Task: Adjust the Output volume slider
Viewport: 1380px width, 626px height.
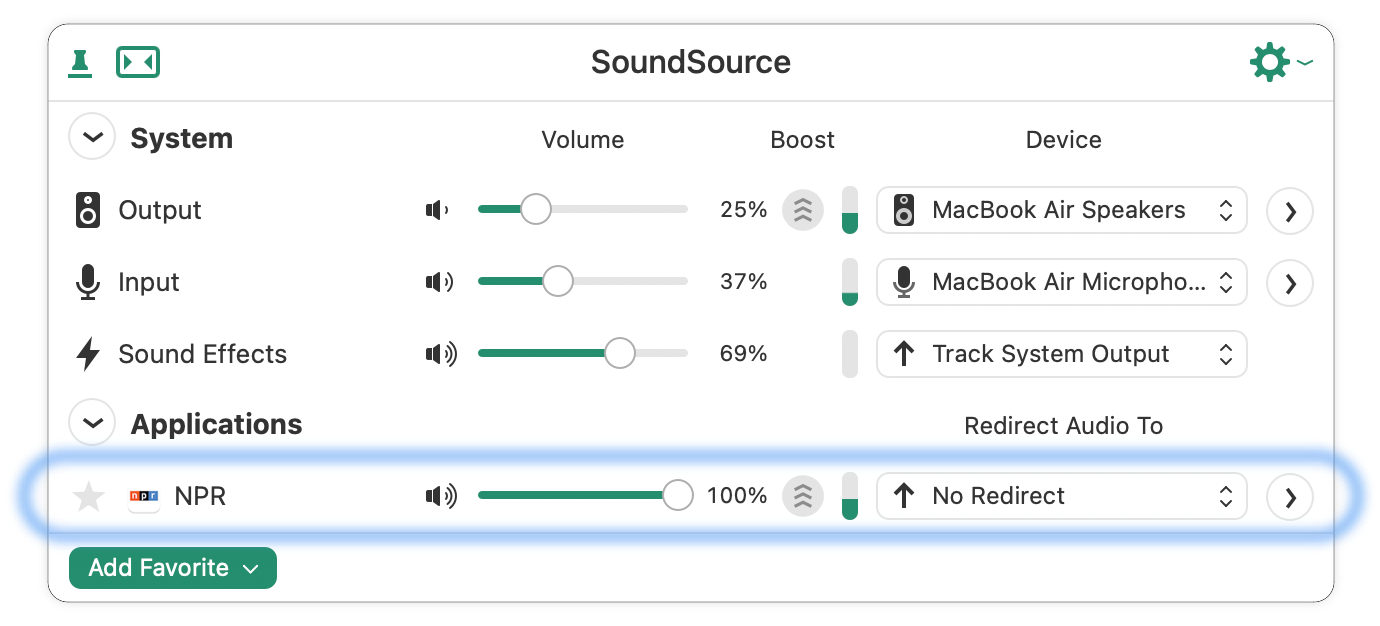Action: (x=583, y=209)
